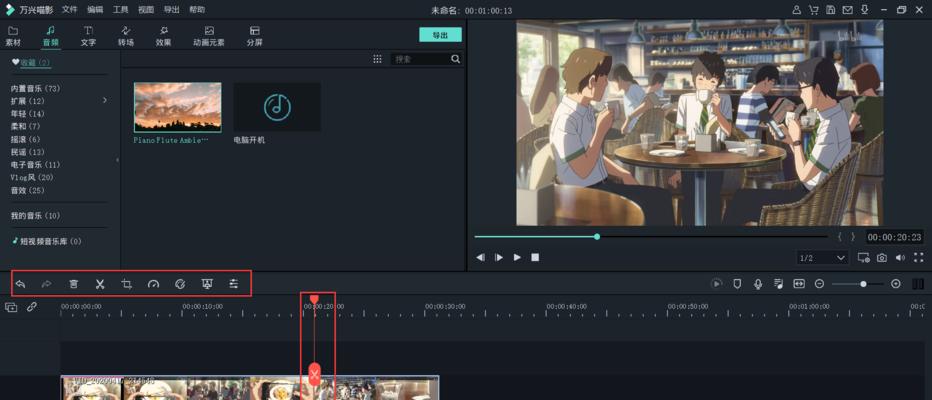Click the redo arrow in the timeline toolbar
Image resolution: width=932 pixels, height=400 pixels.
click(46, 284)
